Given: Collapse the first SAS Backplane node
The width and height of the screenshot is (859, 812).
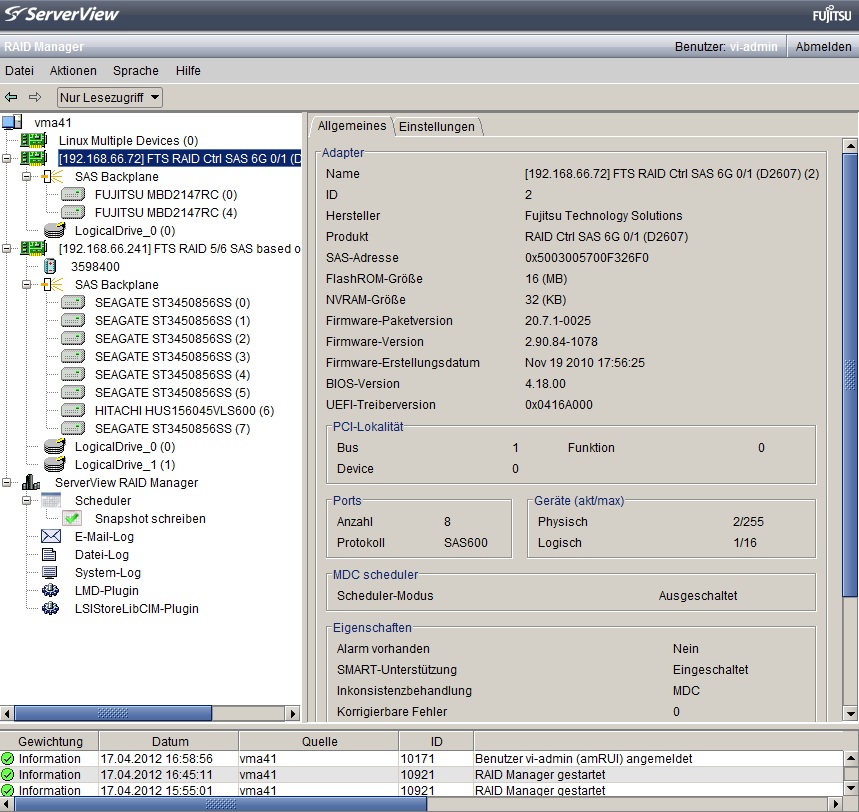Looking at the screenshot, I should coord(27,177).
